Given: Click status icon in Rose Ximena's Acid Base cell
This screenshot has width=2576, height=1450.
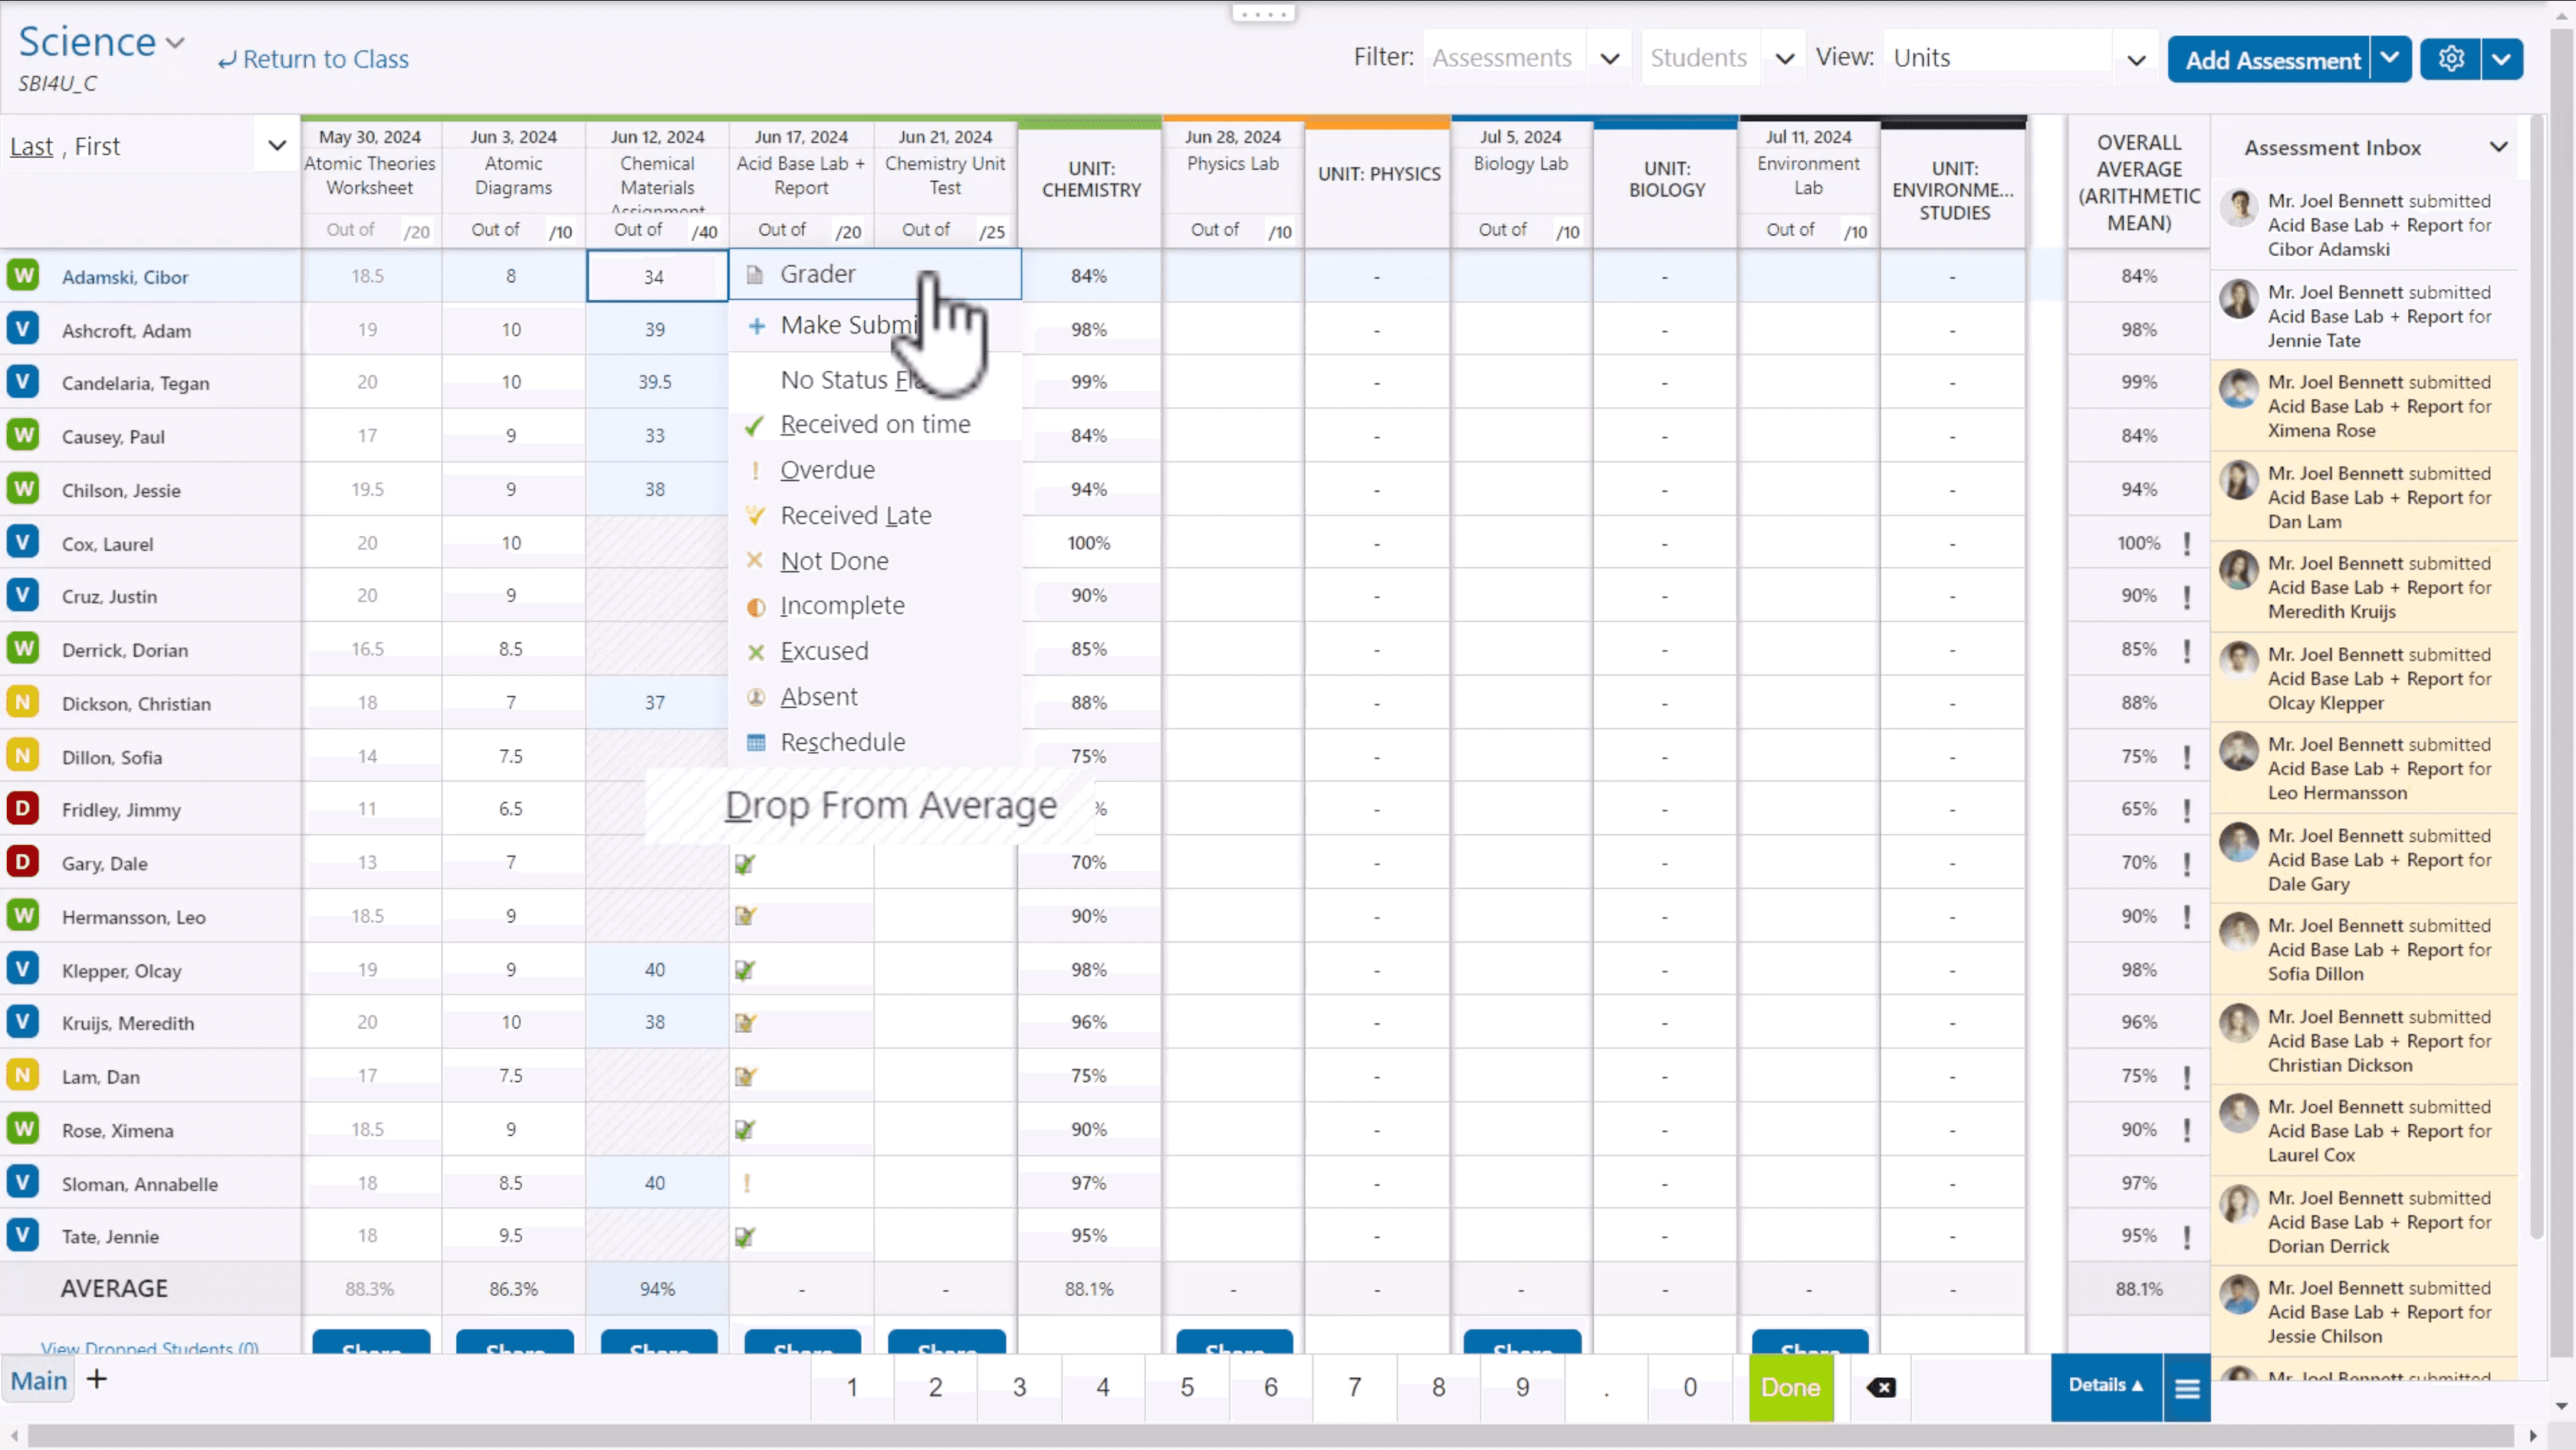Looking at the screenshot, I should (745, 1130).
